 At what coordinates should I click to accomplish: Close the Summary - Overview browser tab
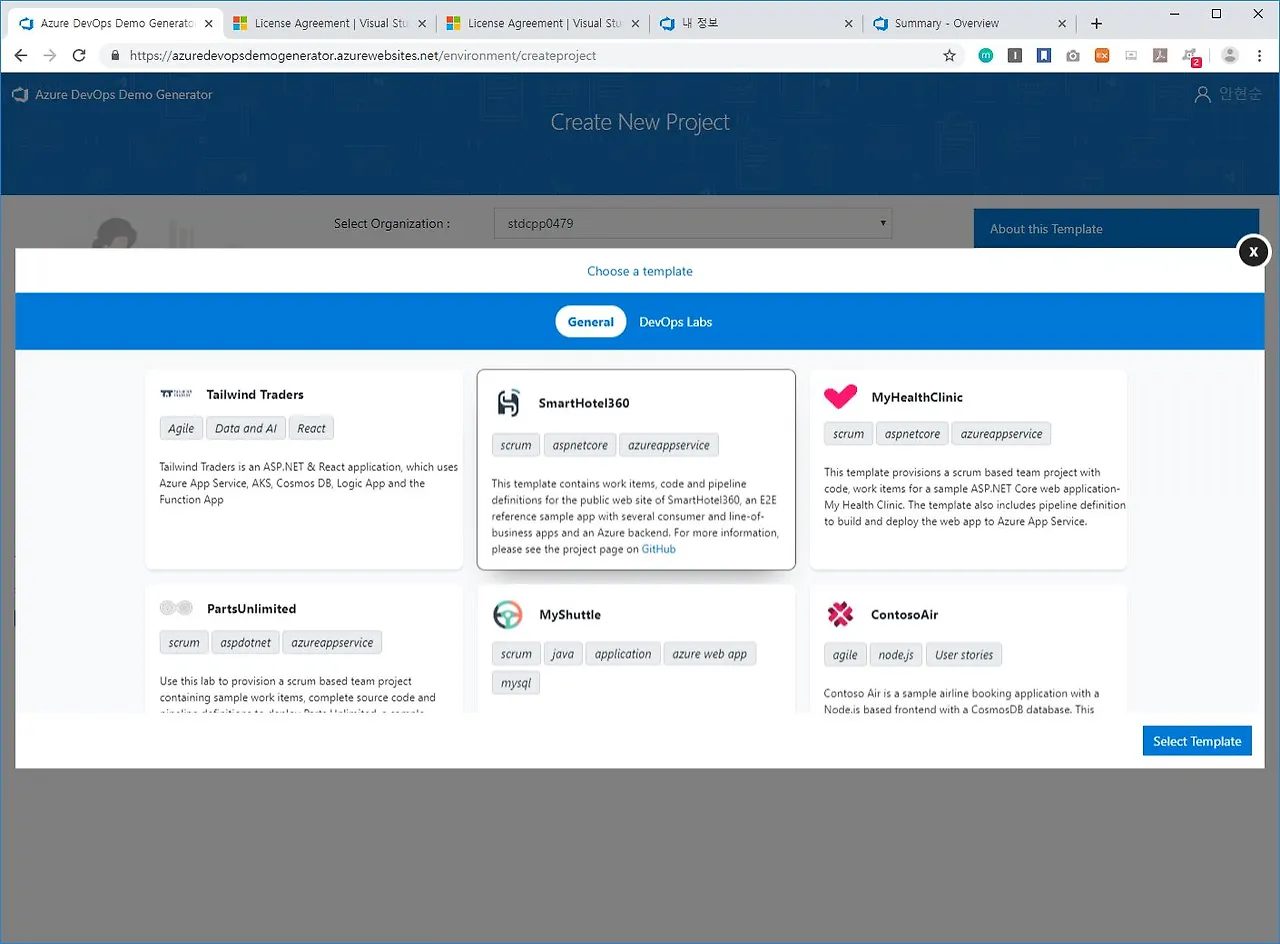pos(1062,23)
